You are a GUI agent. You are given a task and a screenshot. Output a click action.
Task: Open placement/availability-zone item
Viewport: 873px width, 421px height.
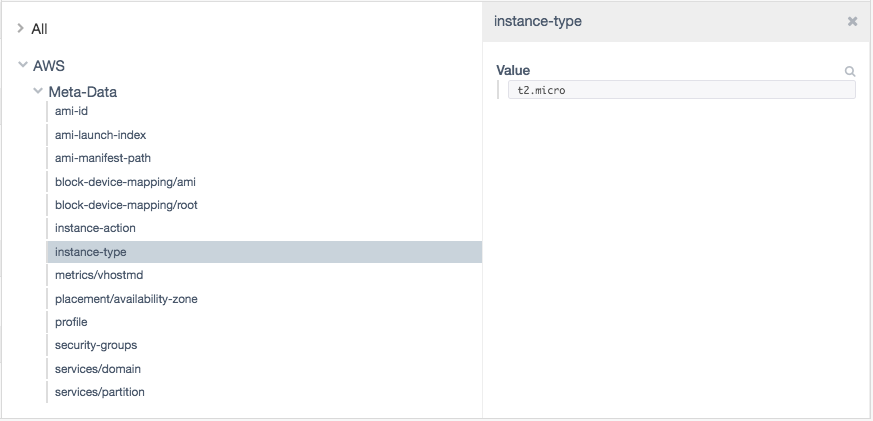[x=264, y=299]
